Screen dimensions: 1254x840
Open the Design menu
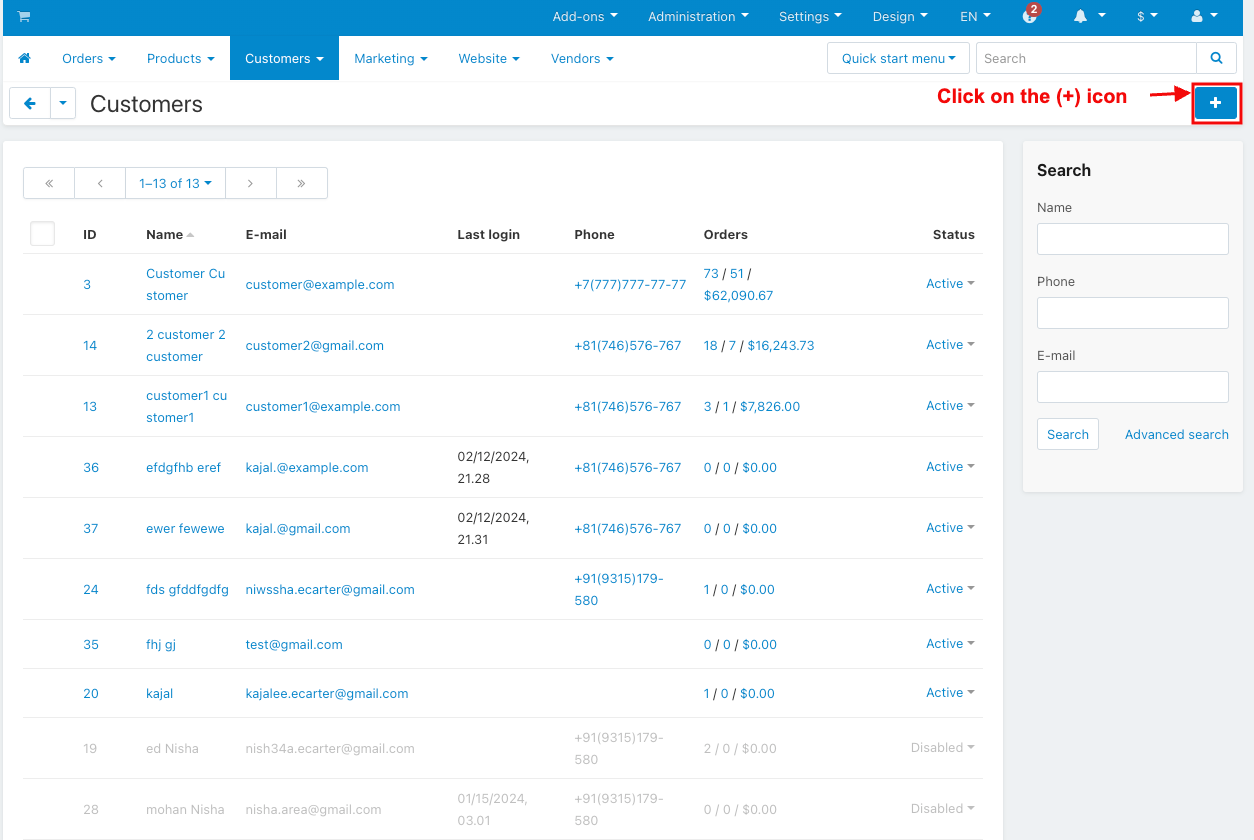coord(900,16)
